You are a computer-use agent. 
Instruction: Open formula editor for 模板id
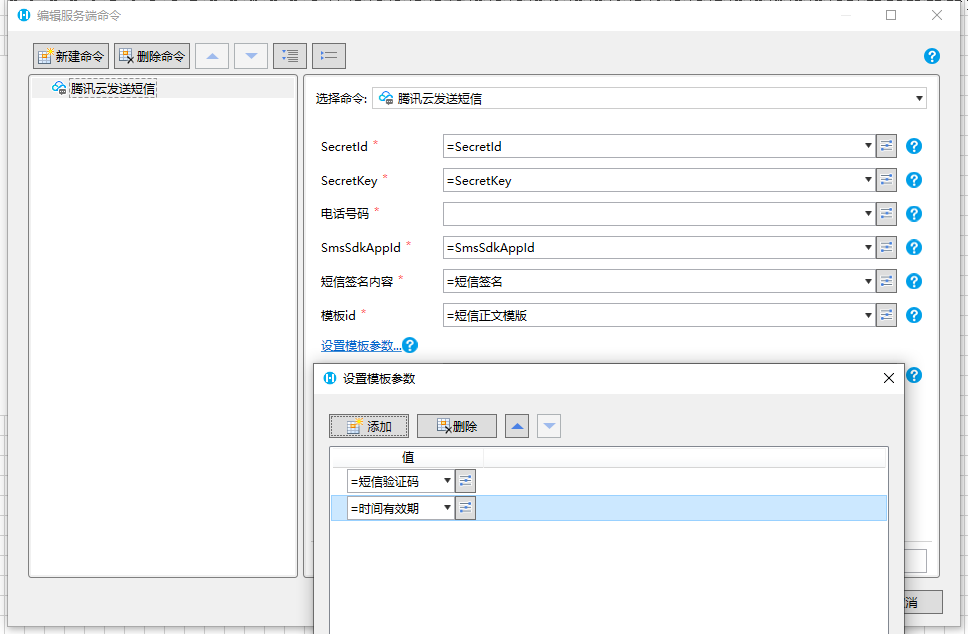pos(887,315)
